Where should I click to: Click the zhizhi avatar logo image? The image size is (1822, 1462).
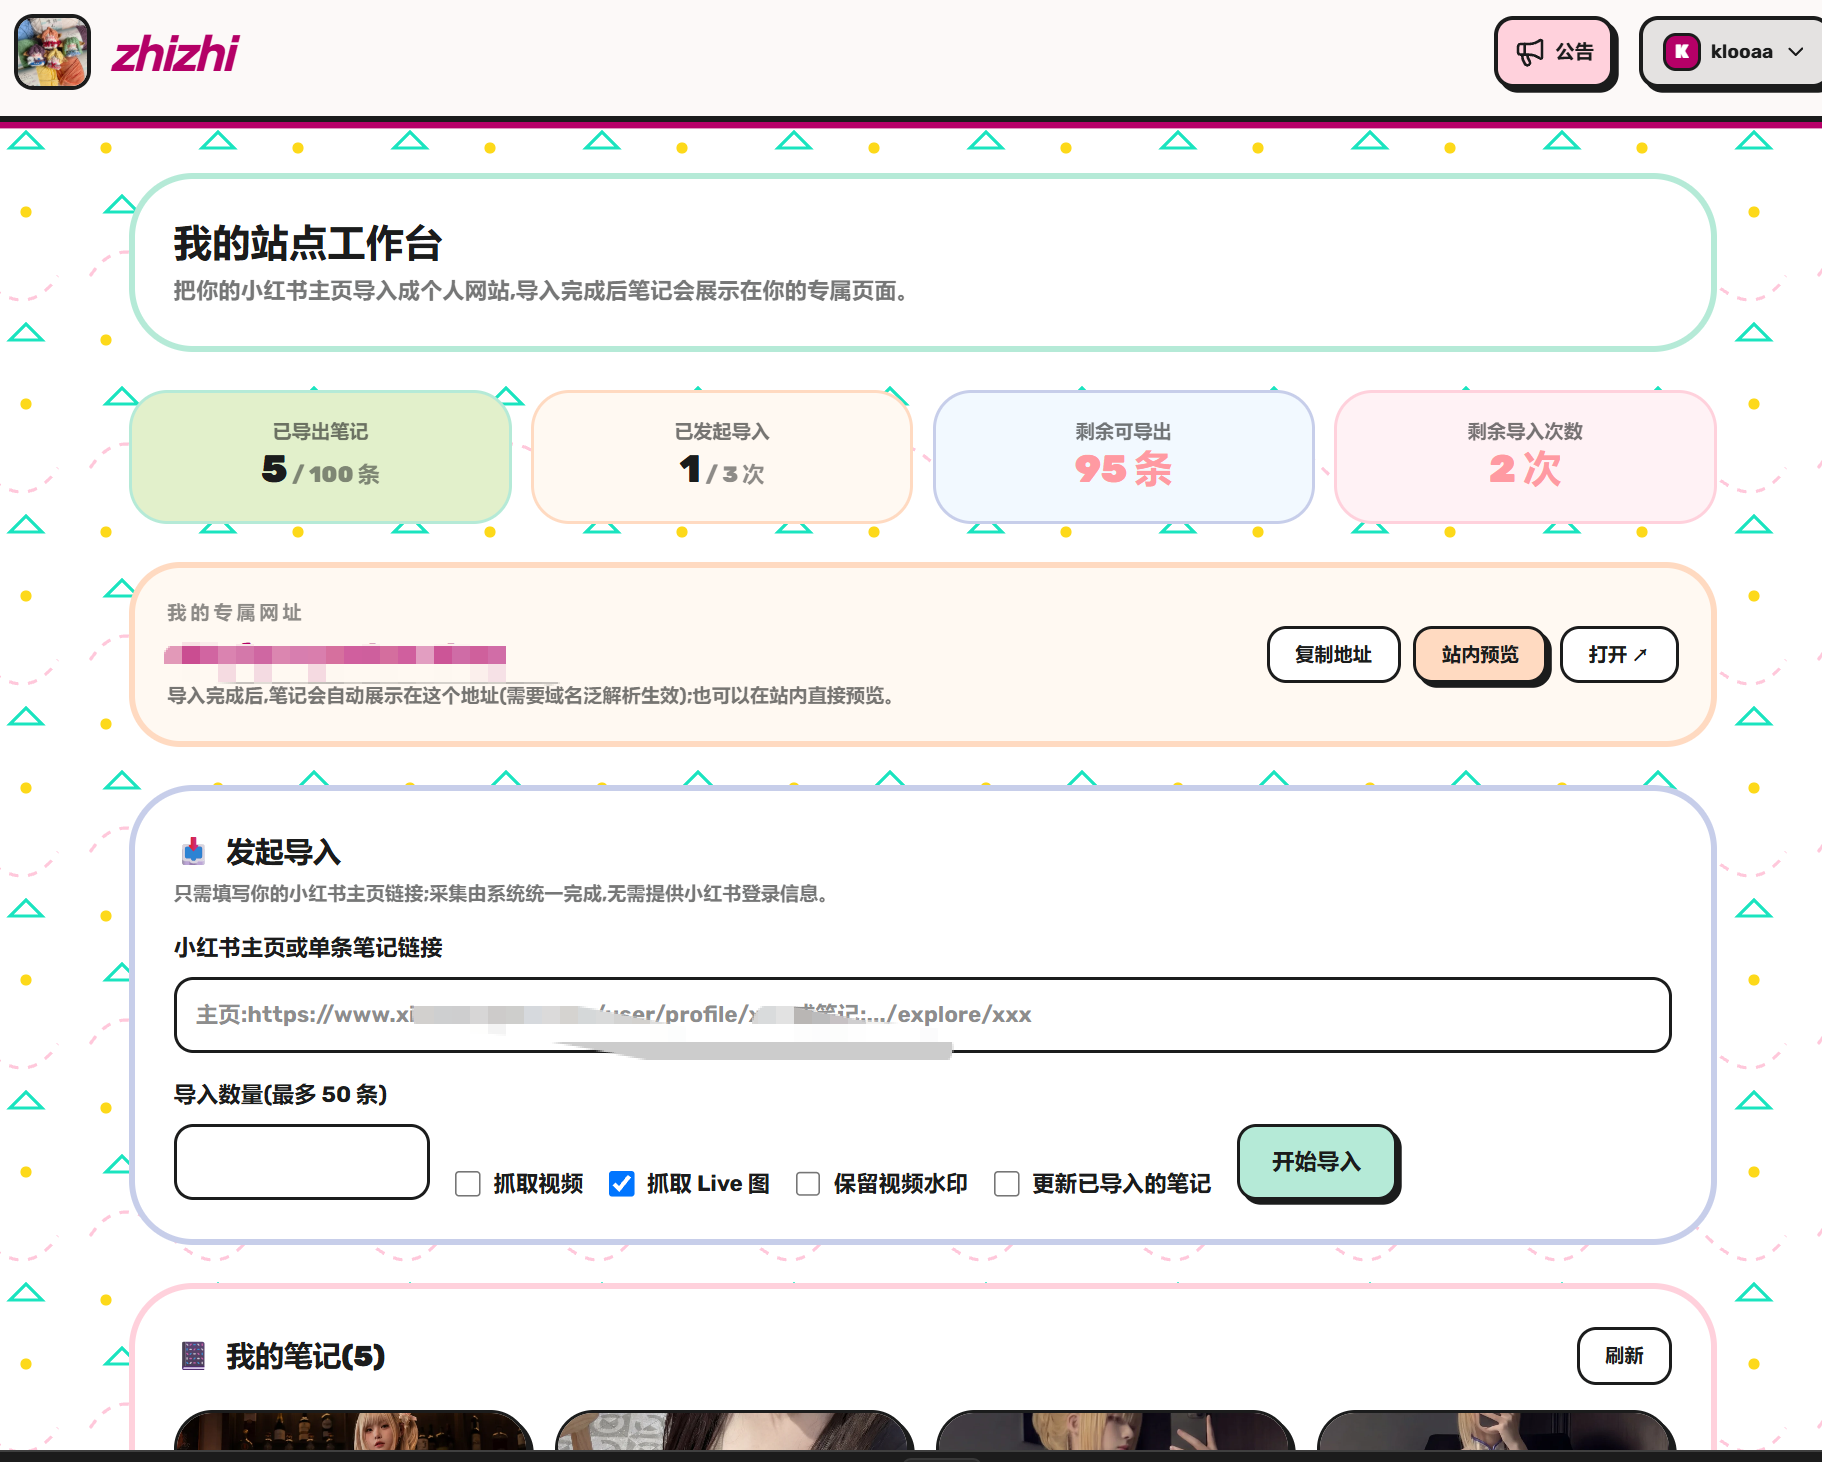click(52, 52)
